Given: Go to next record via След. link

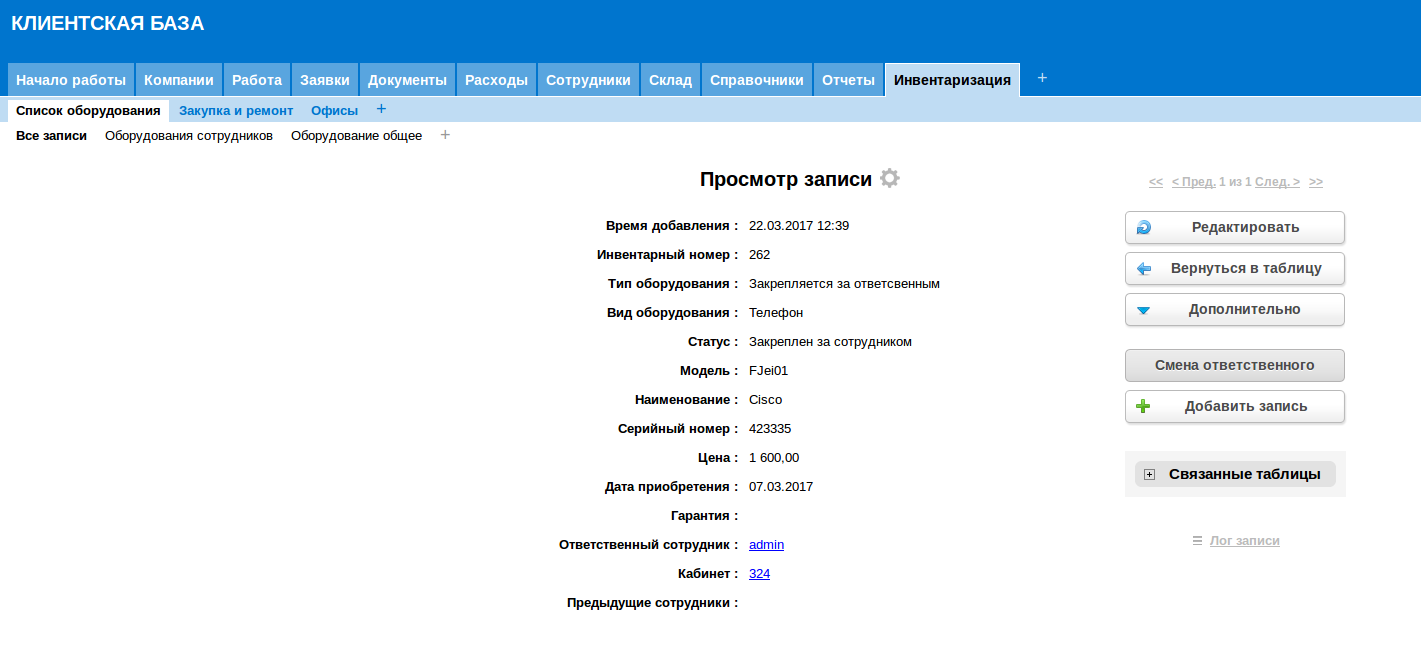Looking at the screenshot, I should point(1277,182).
